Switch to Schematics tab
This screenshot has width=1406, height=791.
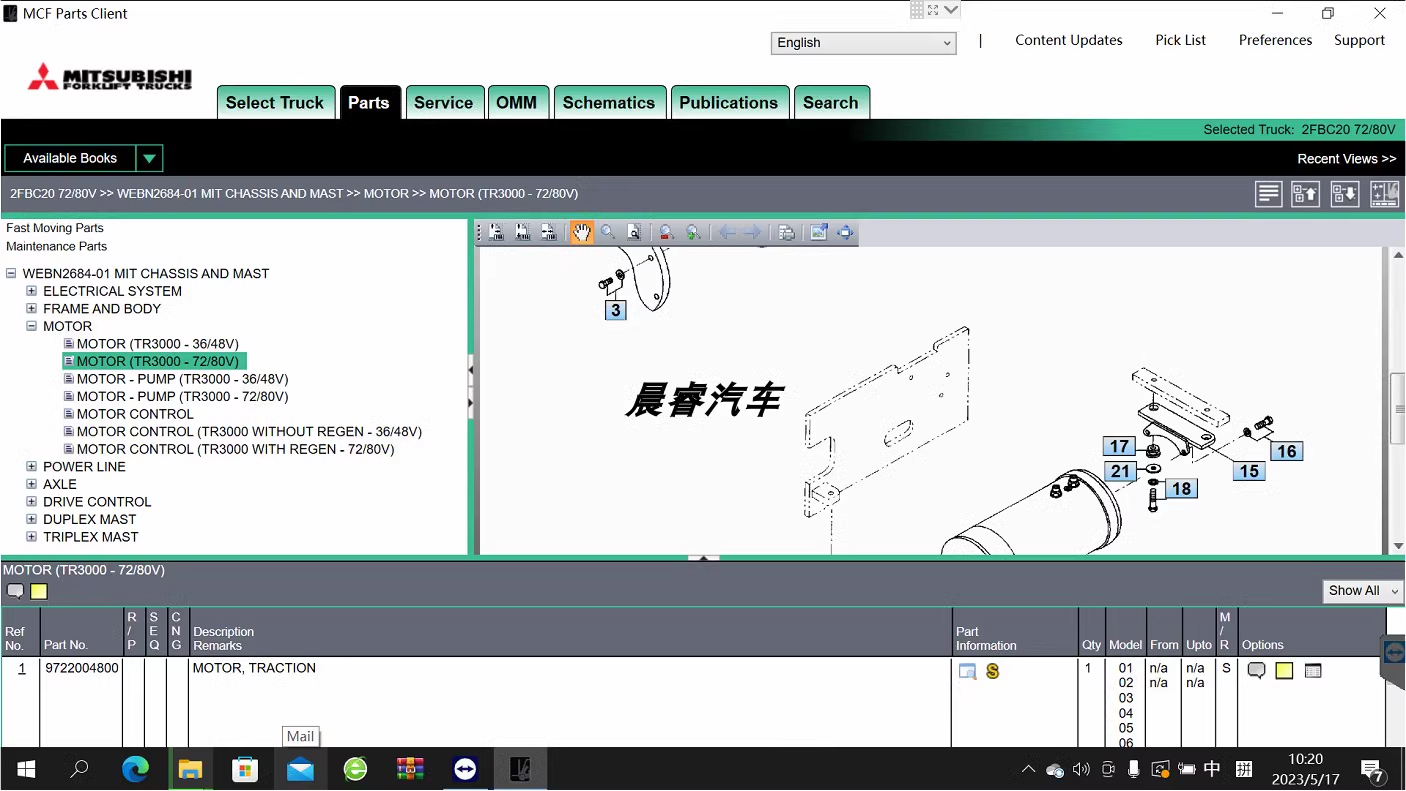(x=609, y=102)
